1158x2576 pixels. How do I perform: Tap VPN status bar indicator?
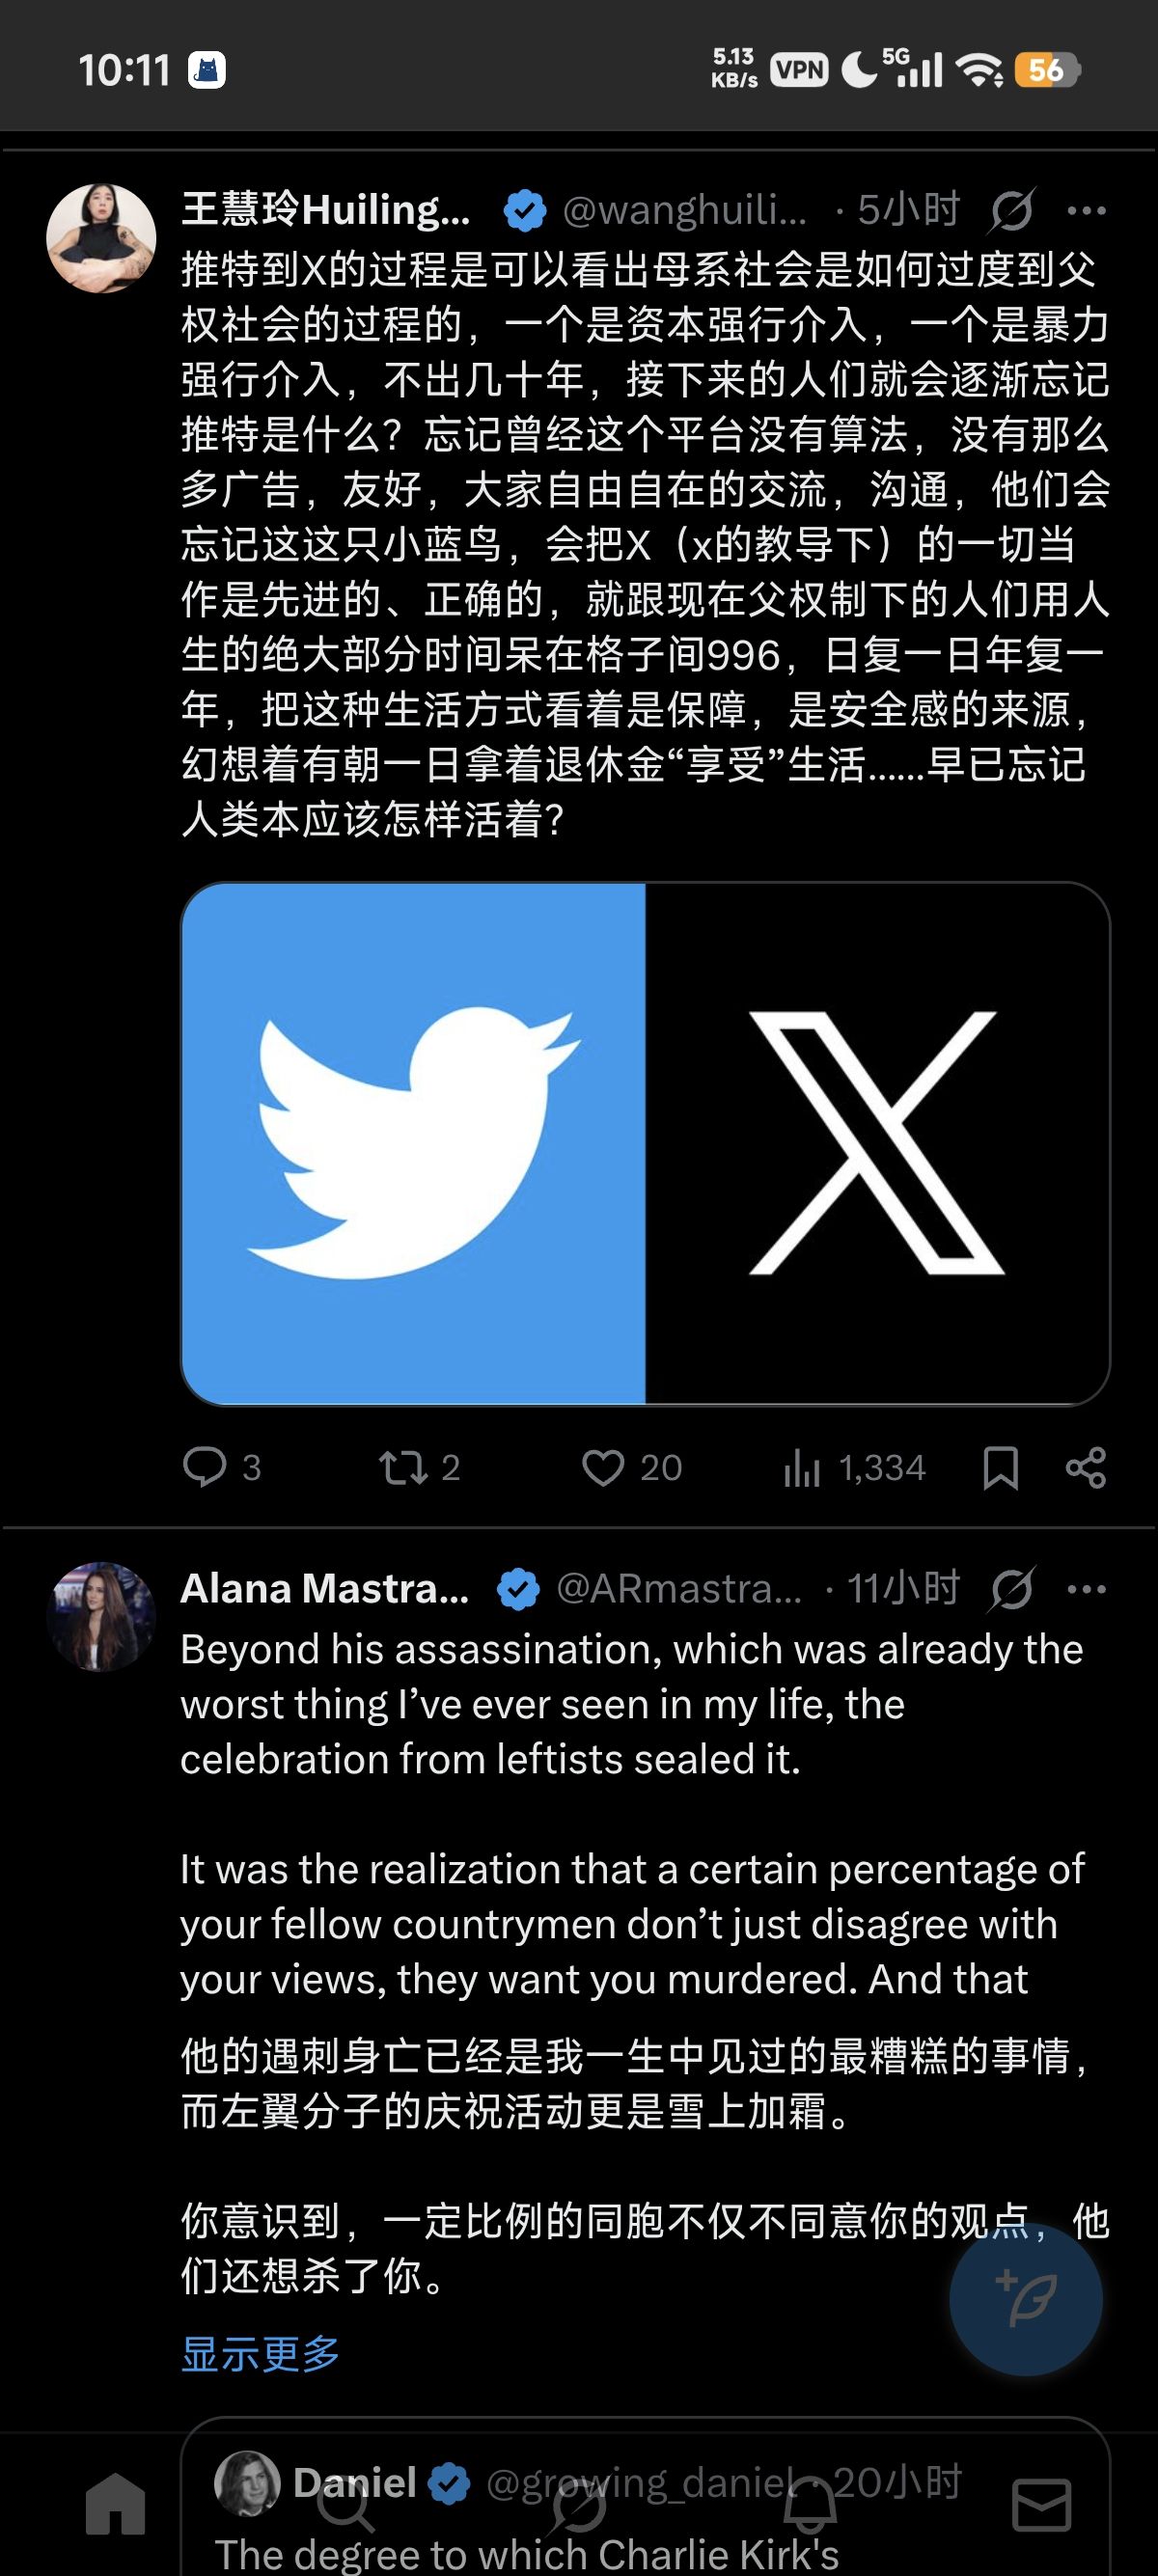tap(798, 70)
